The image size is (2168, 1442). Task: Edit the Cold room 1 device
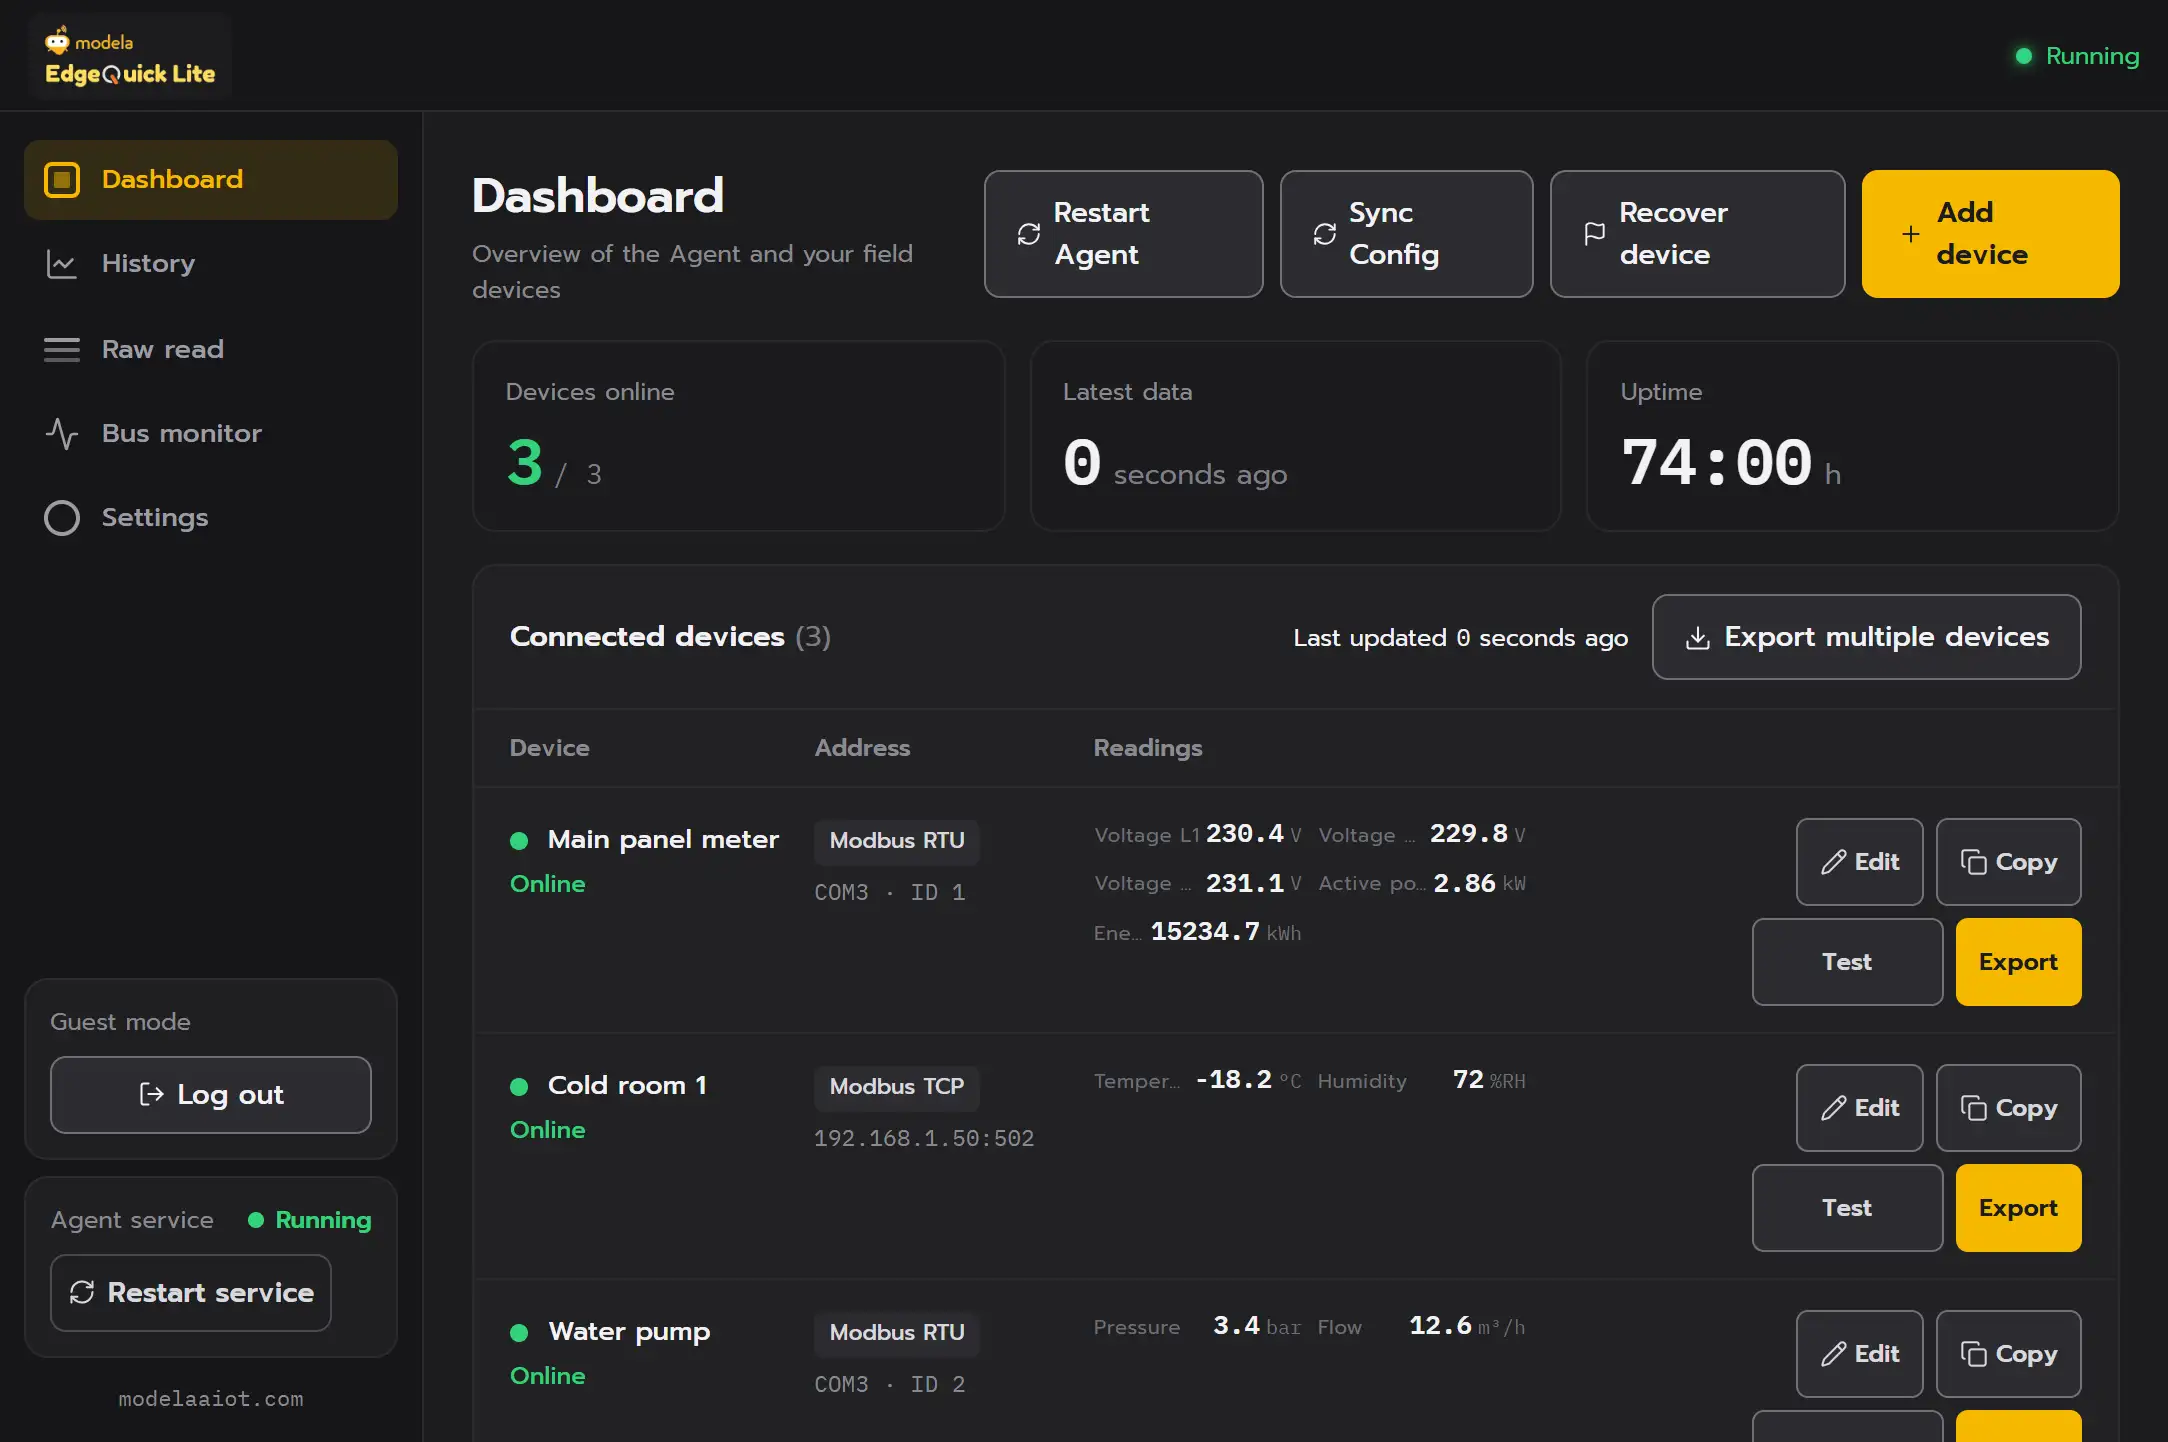(x=1859, y=1108)
